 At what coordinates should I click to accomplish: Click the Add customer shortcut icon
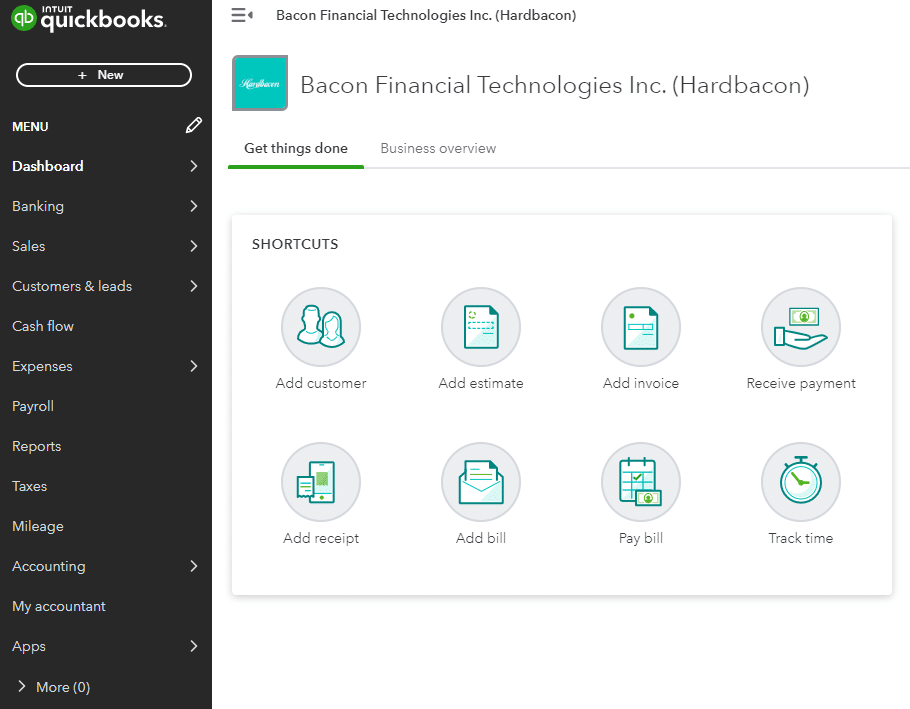click(320, 327)
